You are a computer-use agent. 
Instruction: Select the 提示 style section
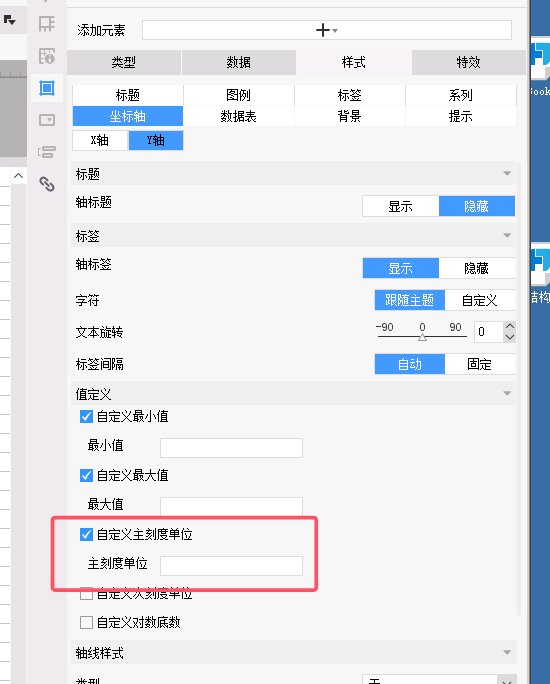tap(461, 116)
